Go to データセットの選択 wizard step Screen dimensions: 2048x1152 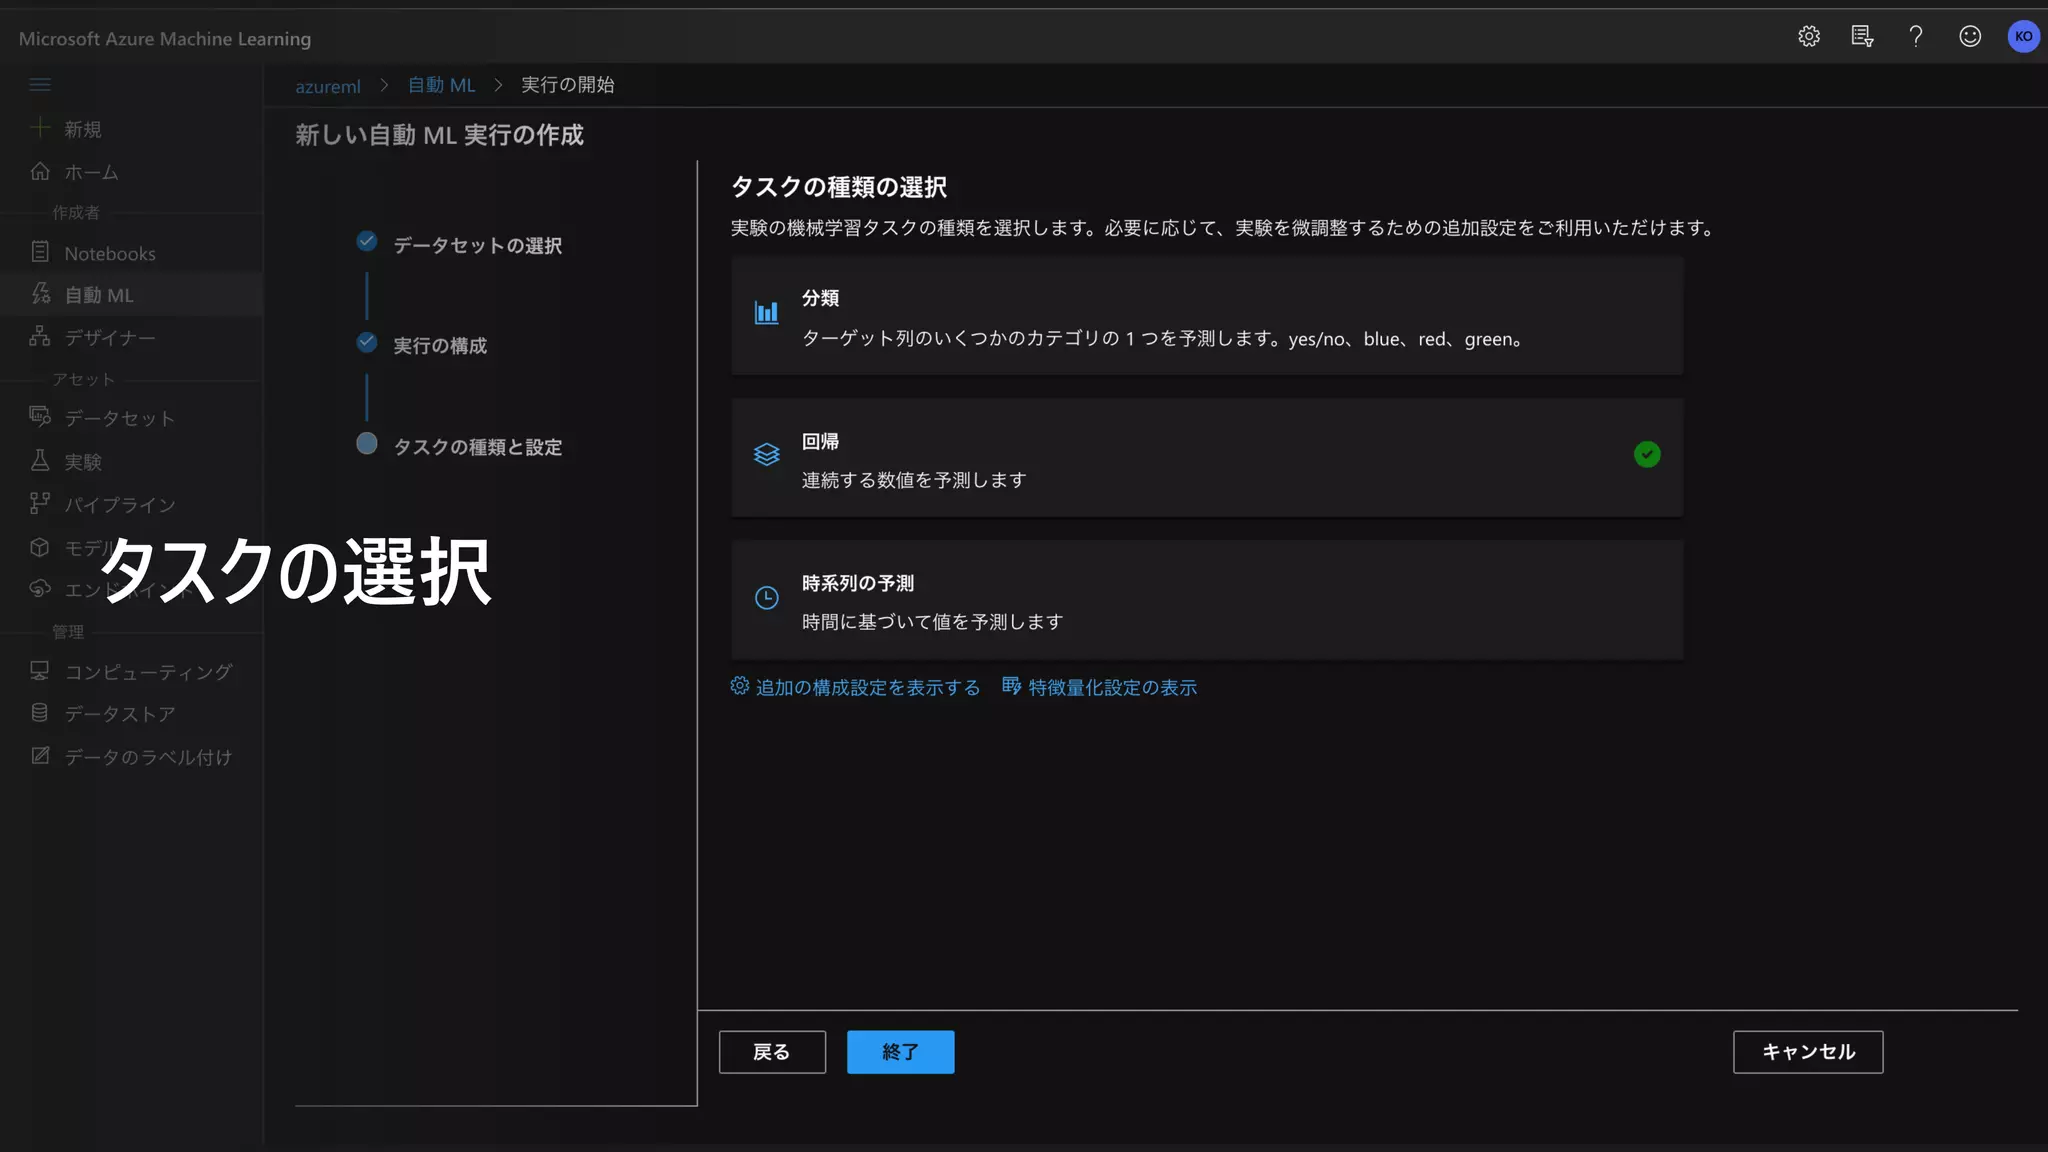(x=477, y=246)
